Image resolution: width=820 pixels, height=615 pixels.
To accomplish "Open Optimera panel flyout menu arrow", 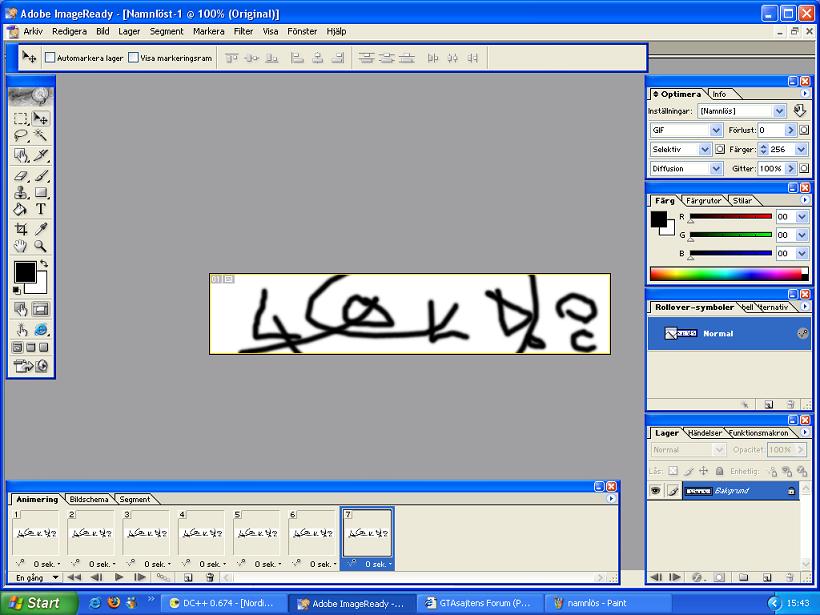I will 804,94.
